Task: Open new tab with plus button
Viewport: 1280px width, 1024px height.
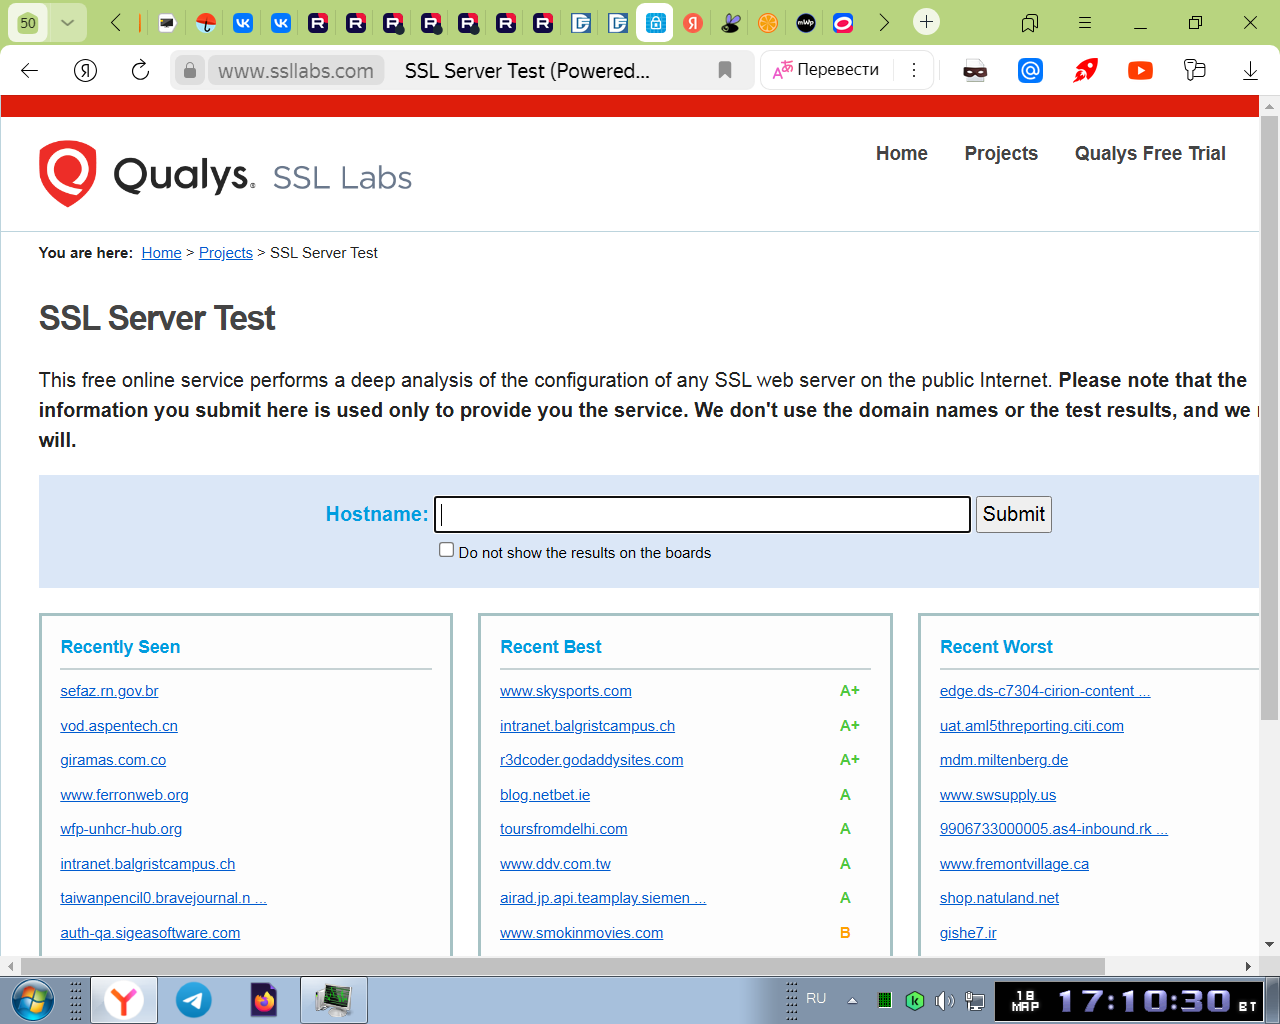Action: click(x=927, y=22)
